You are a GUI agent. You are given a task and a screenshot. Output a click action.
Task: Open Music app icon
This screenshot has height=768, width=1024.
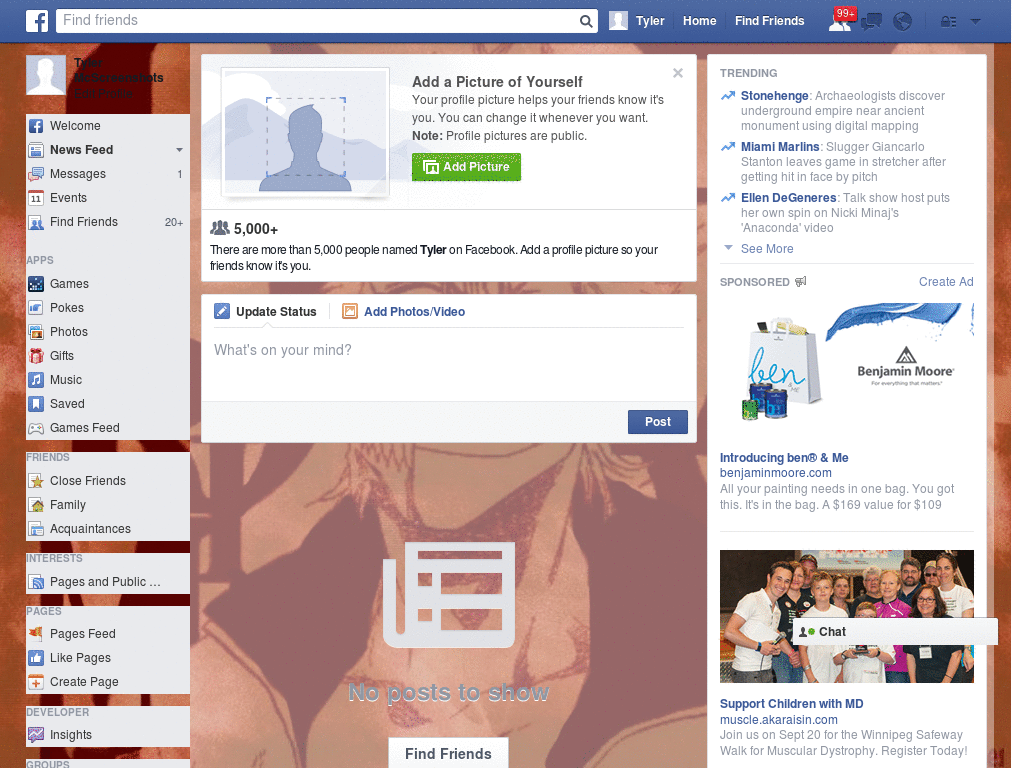pos(36,380)
